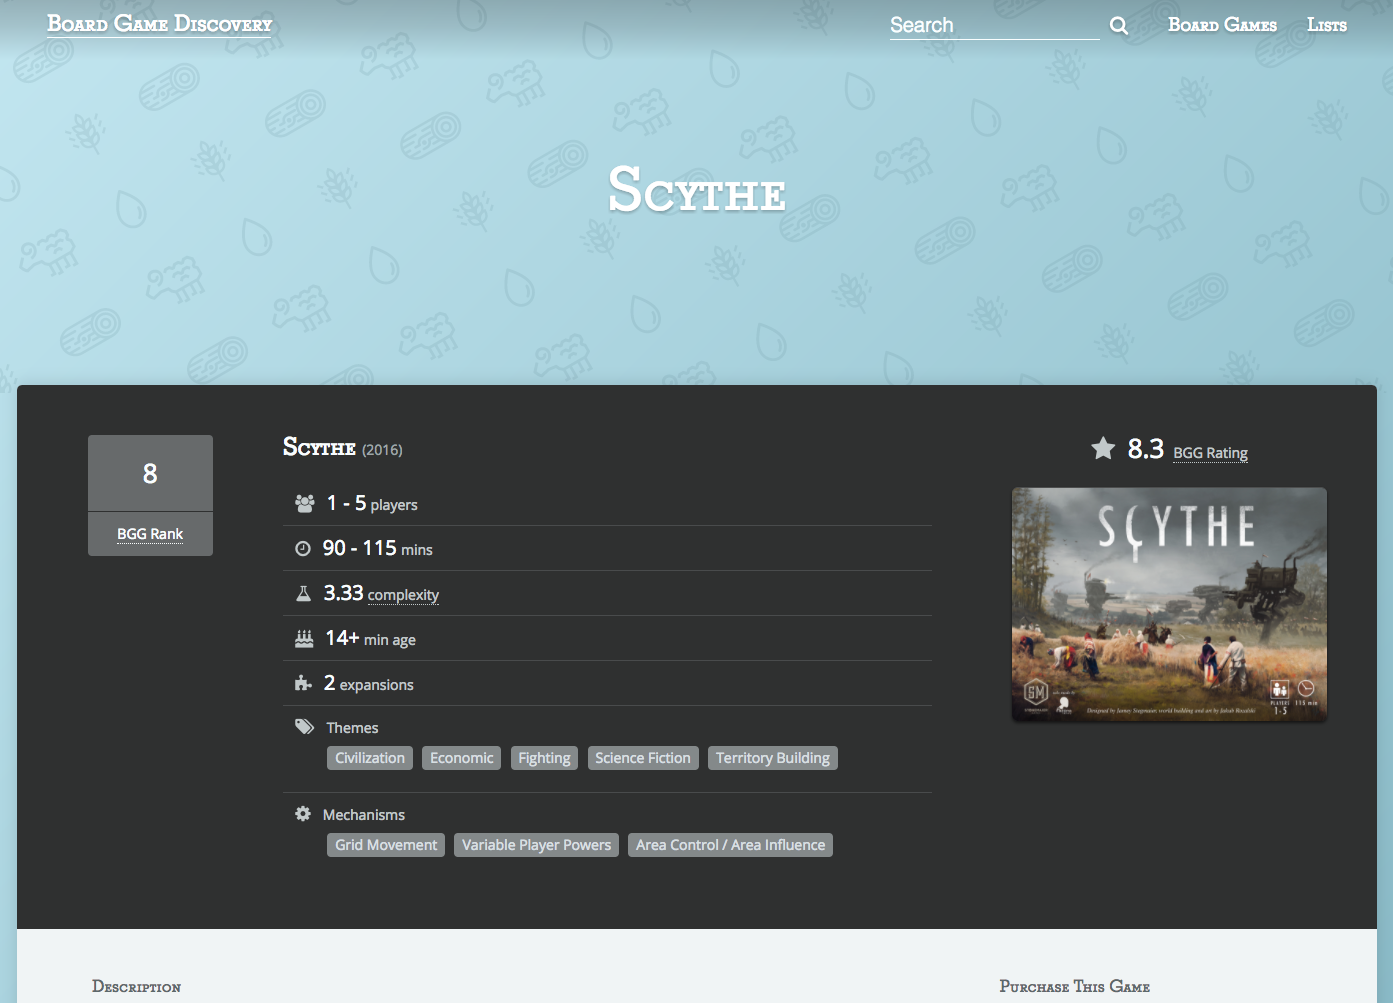Image resolution: width=1393 pixels, height=1003 pixels.
Task: Select Area Control / Area Influence tag
Action: 730,845
